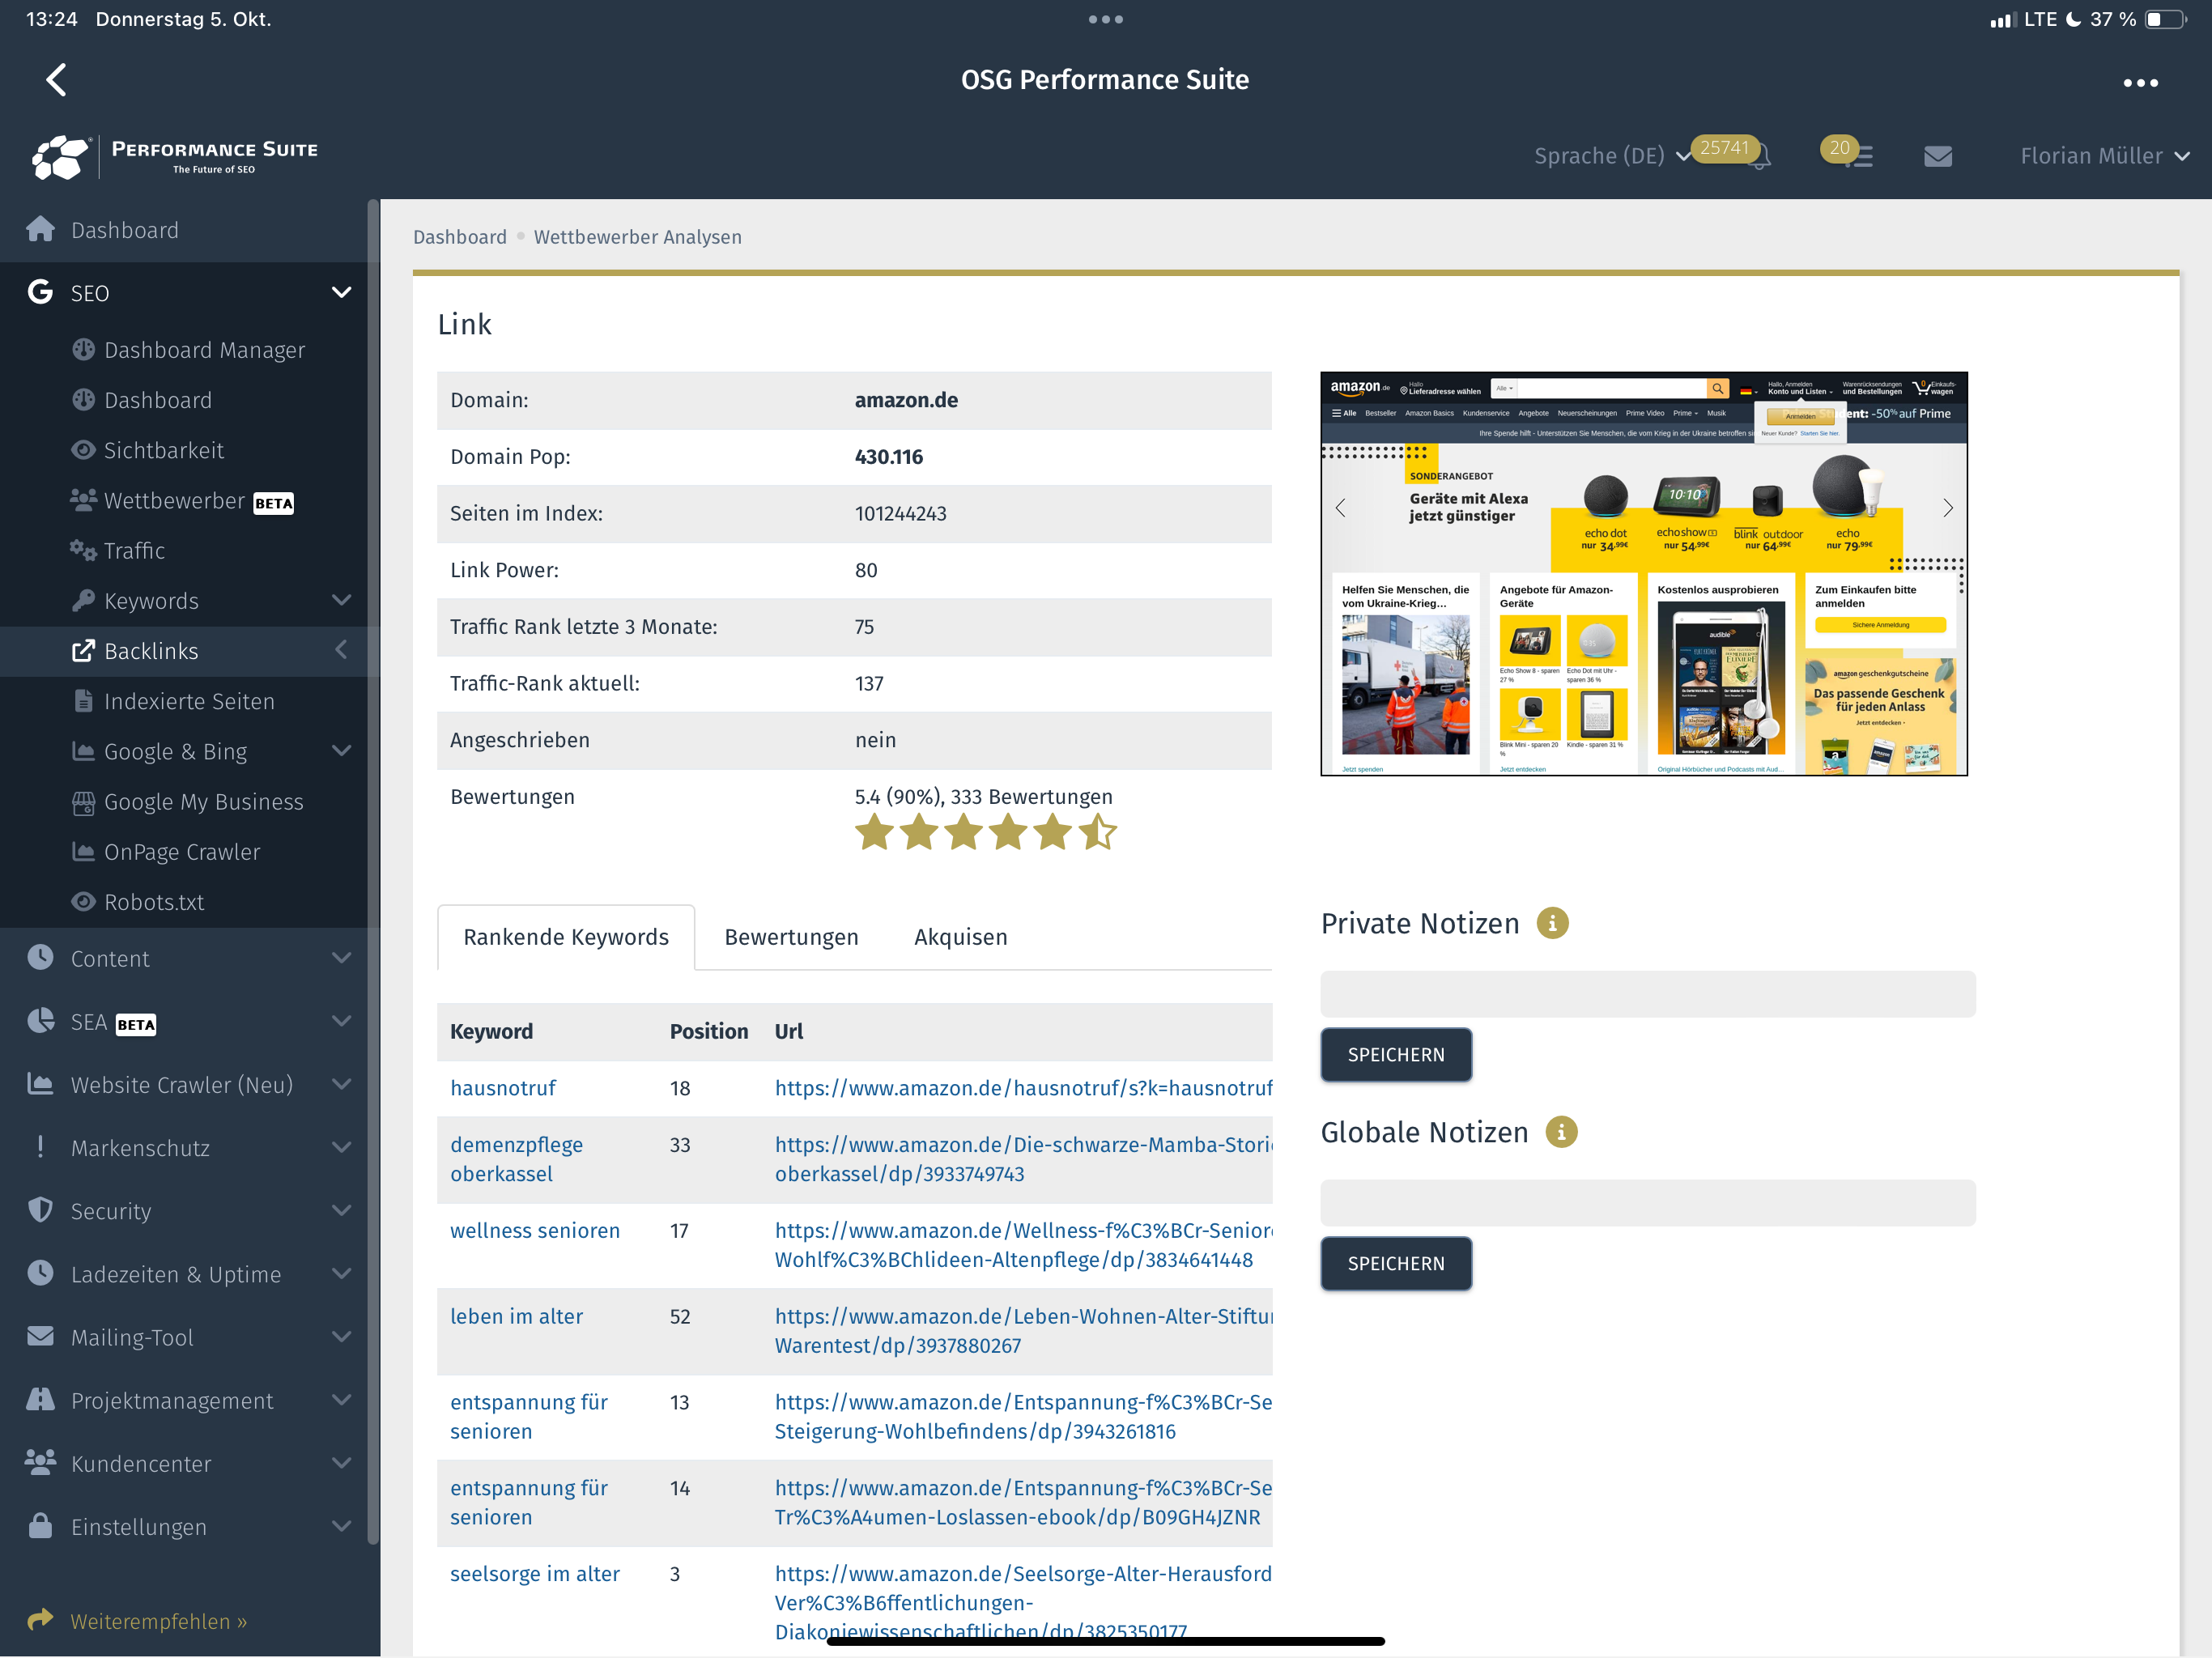Click the SEA pie chart icon
The width and height of the screenshot is (2212, 1658).
pos(40,1021)
